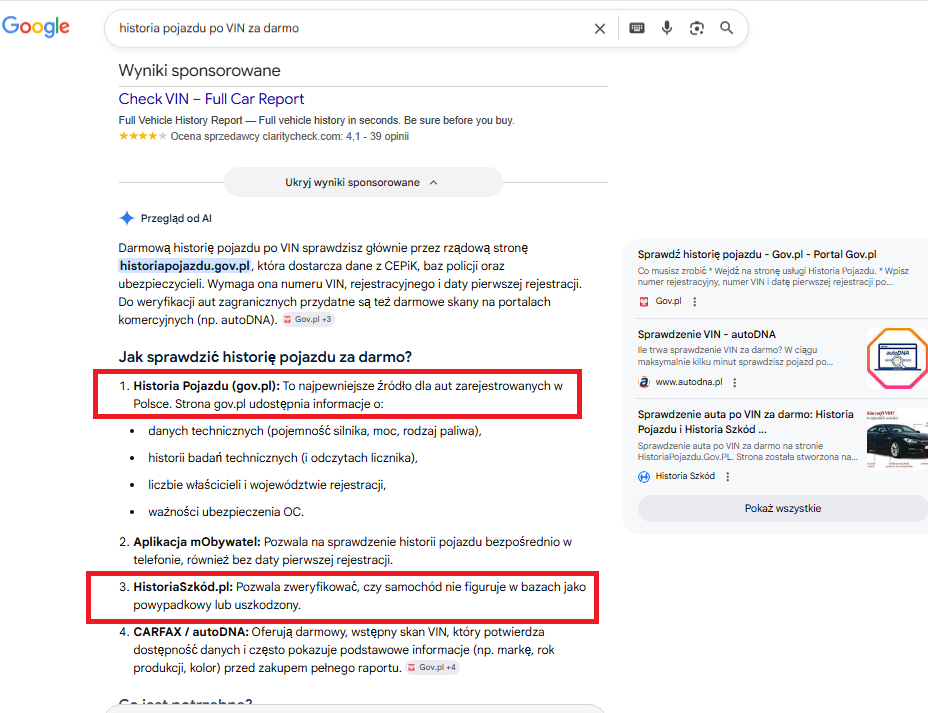Image resolution: width=928 pixels, height=713 pixels.
Task: Expand the Gov.pl +3 sources chip
Action: coord(308,319)
